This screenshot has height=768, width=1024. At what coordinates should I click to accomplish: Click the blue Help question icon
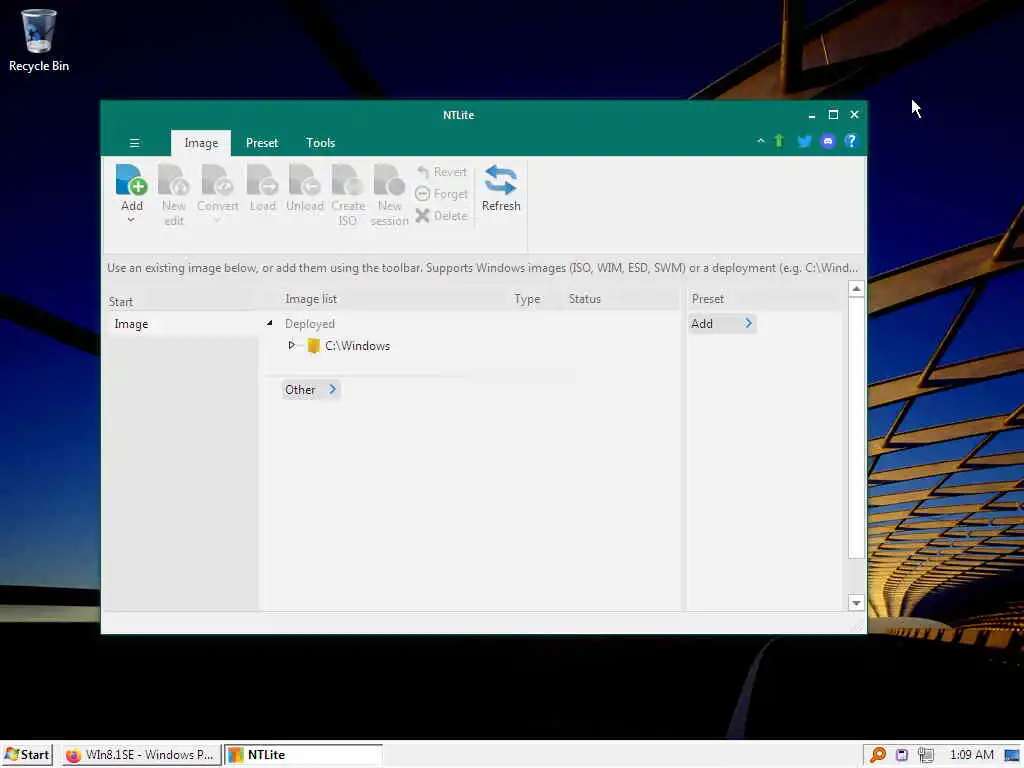[850, 141]
